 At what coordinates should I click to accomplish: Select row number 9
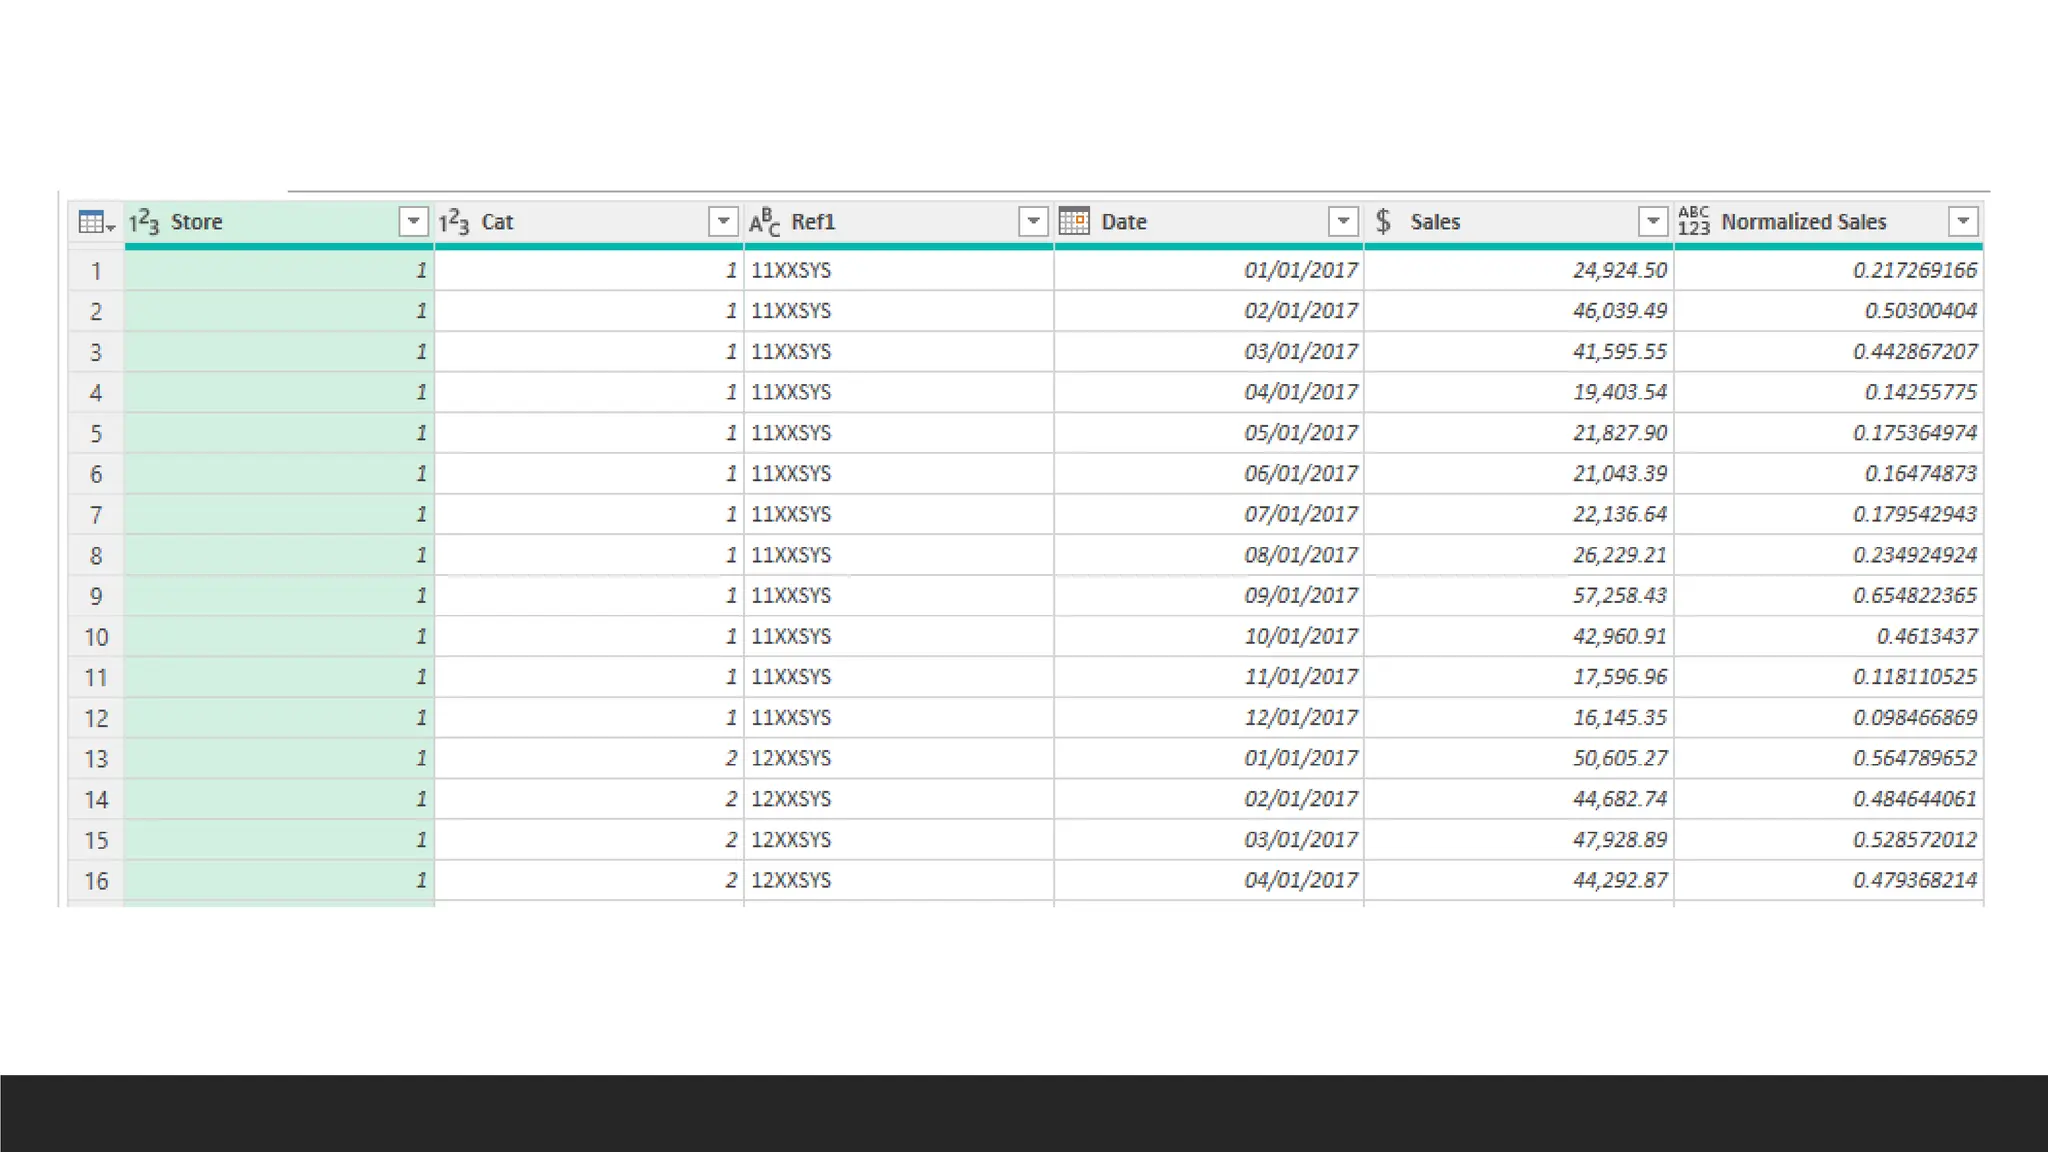(96, 596)
